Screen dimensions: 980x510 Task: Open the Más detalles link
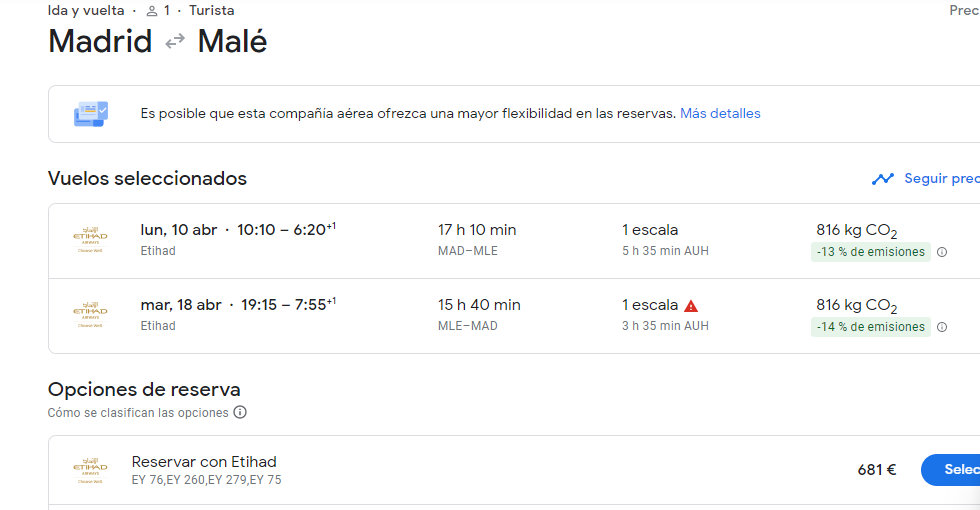pyautogui.click(x=720, y=113)
